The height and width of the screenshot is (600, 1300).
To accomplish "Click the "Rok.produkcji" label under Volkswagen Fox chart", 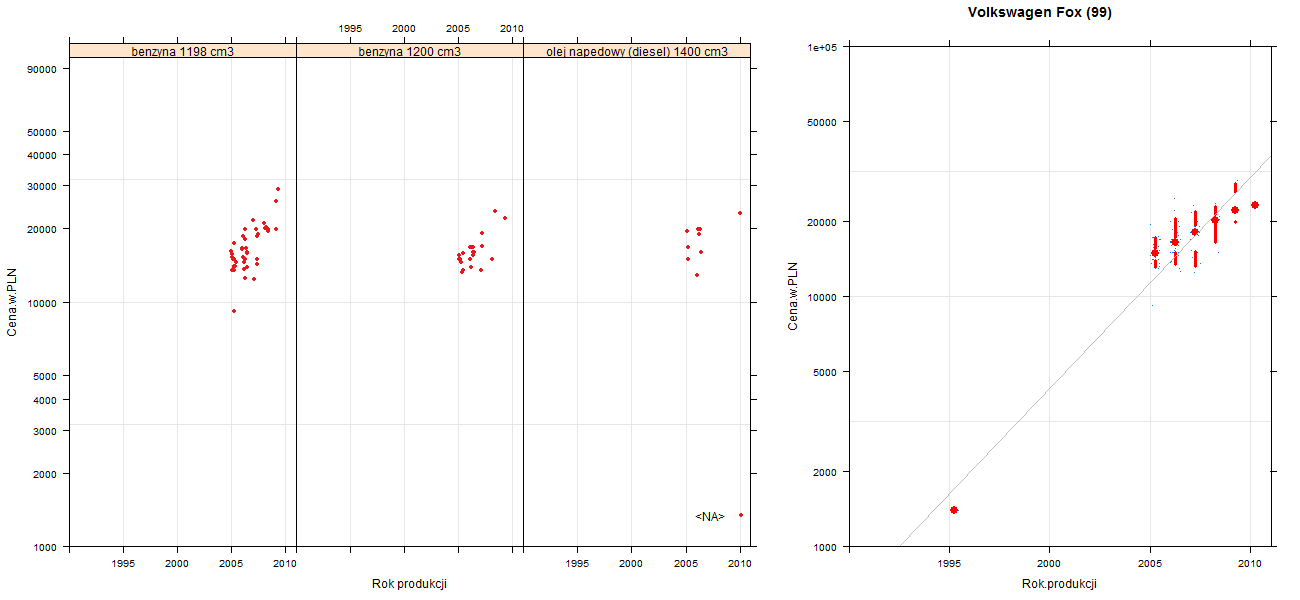I will pyautogui.click(x=1060, y=584).
